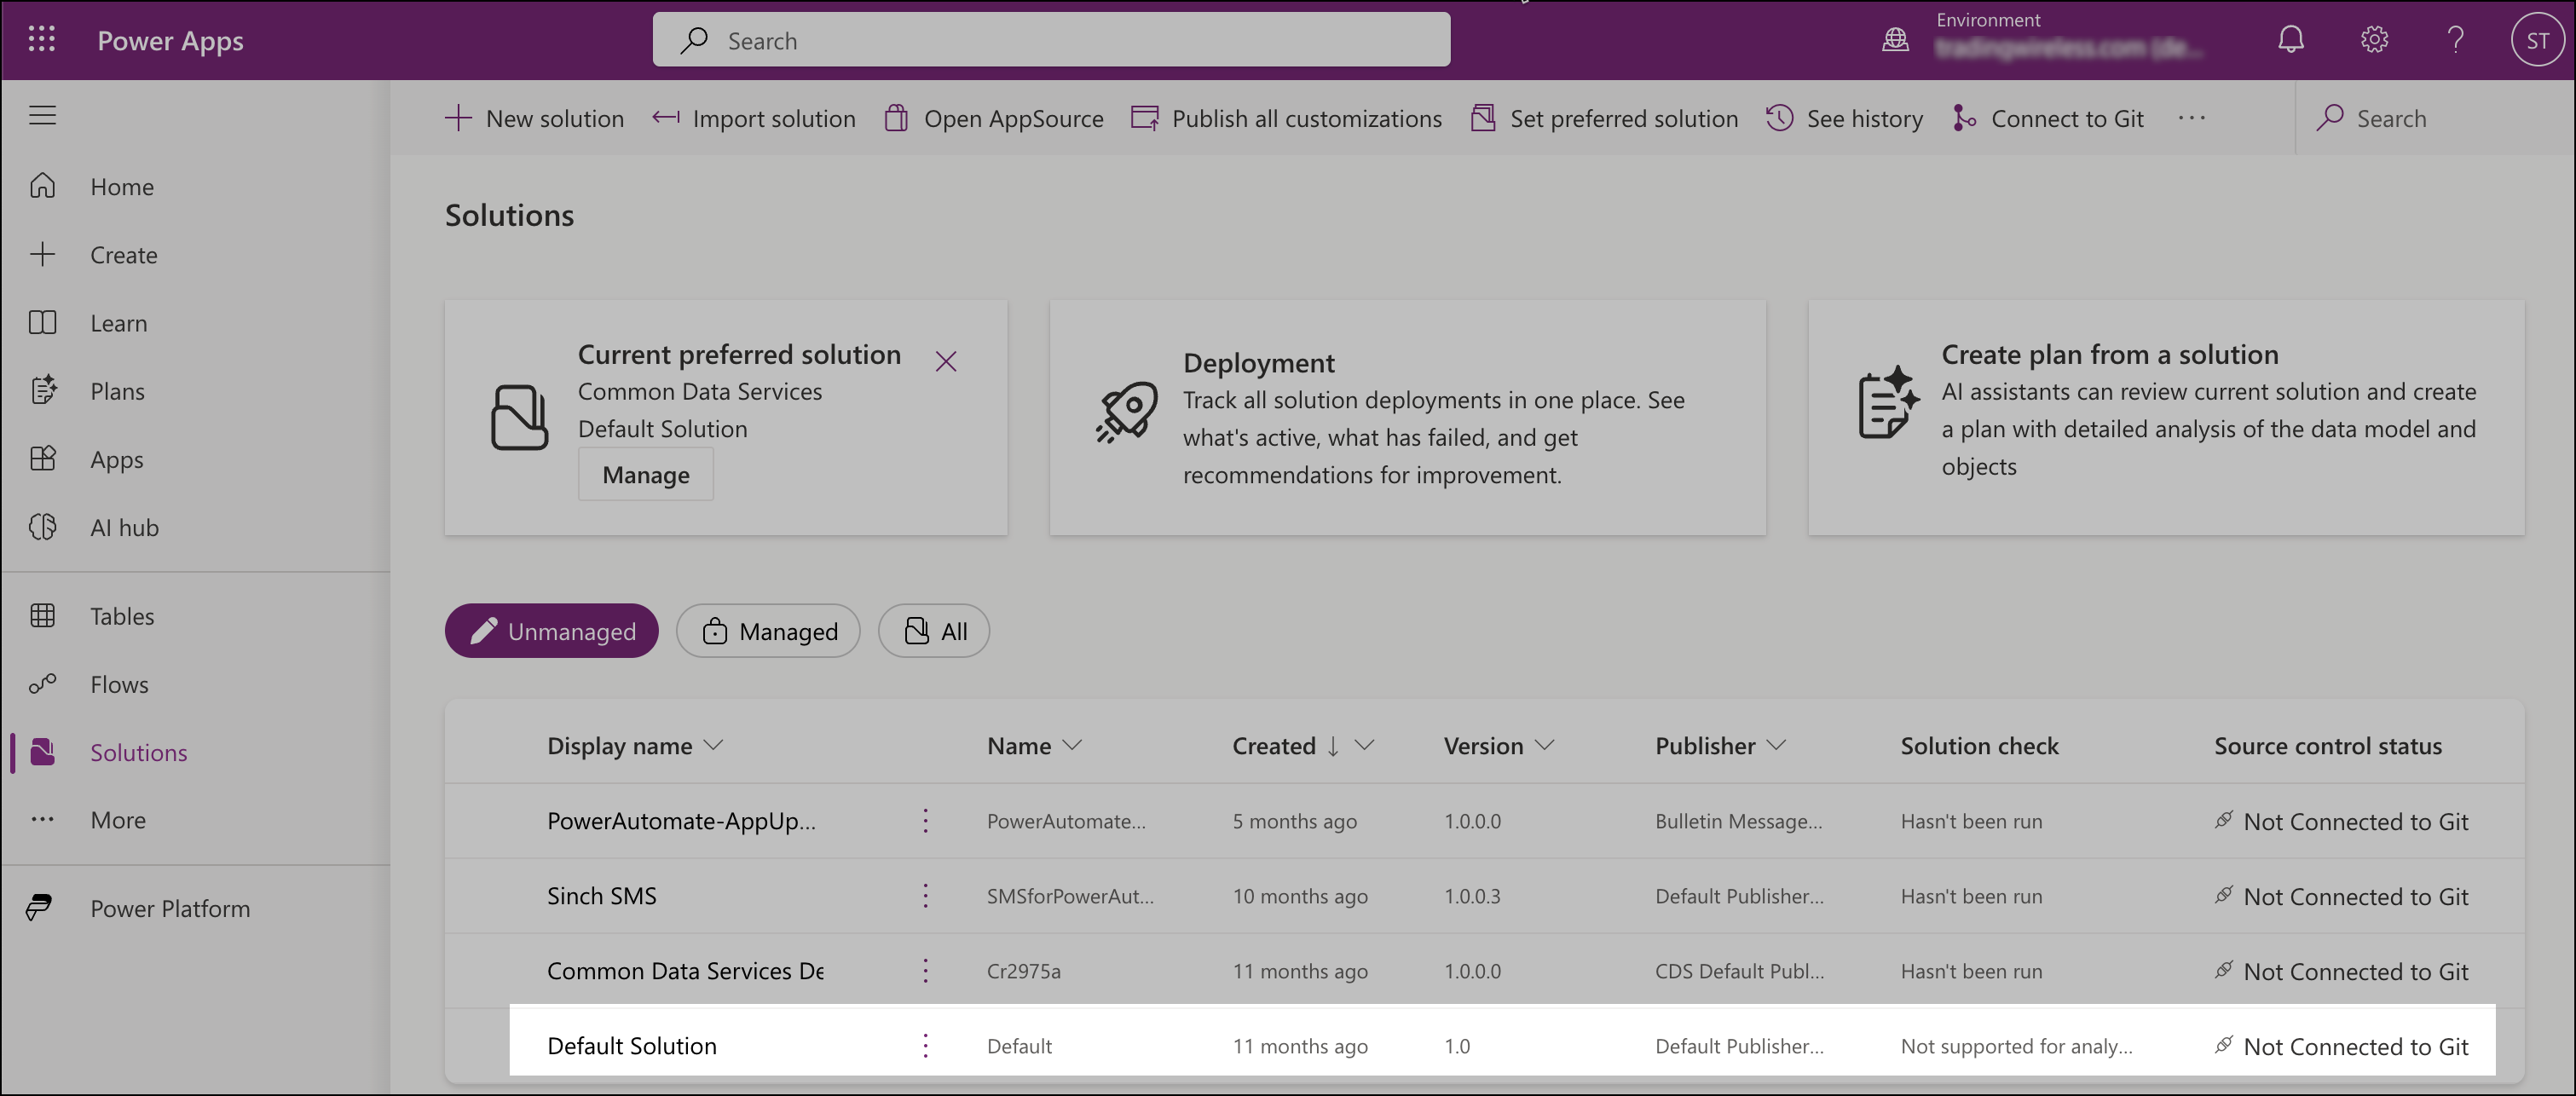The width and height of the screenshot is (2576, 1096).
Task: Open the ST account avatar
Action: point(2537,40)
